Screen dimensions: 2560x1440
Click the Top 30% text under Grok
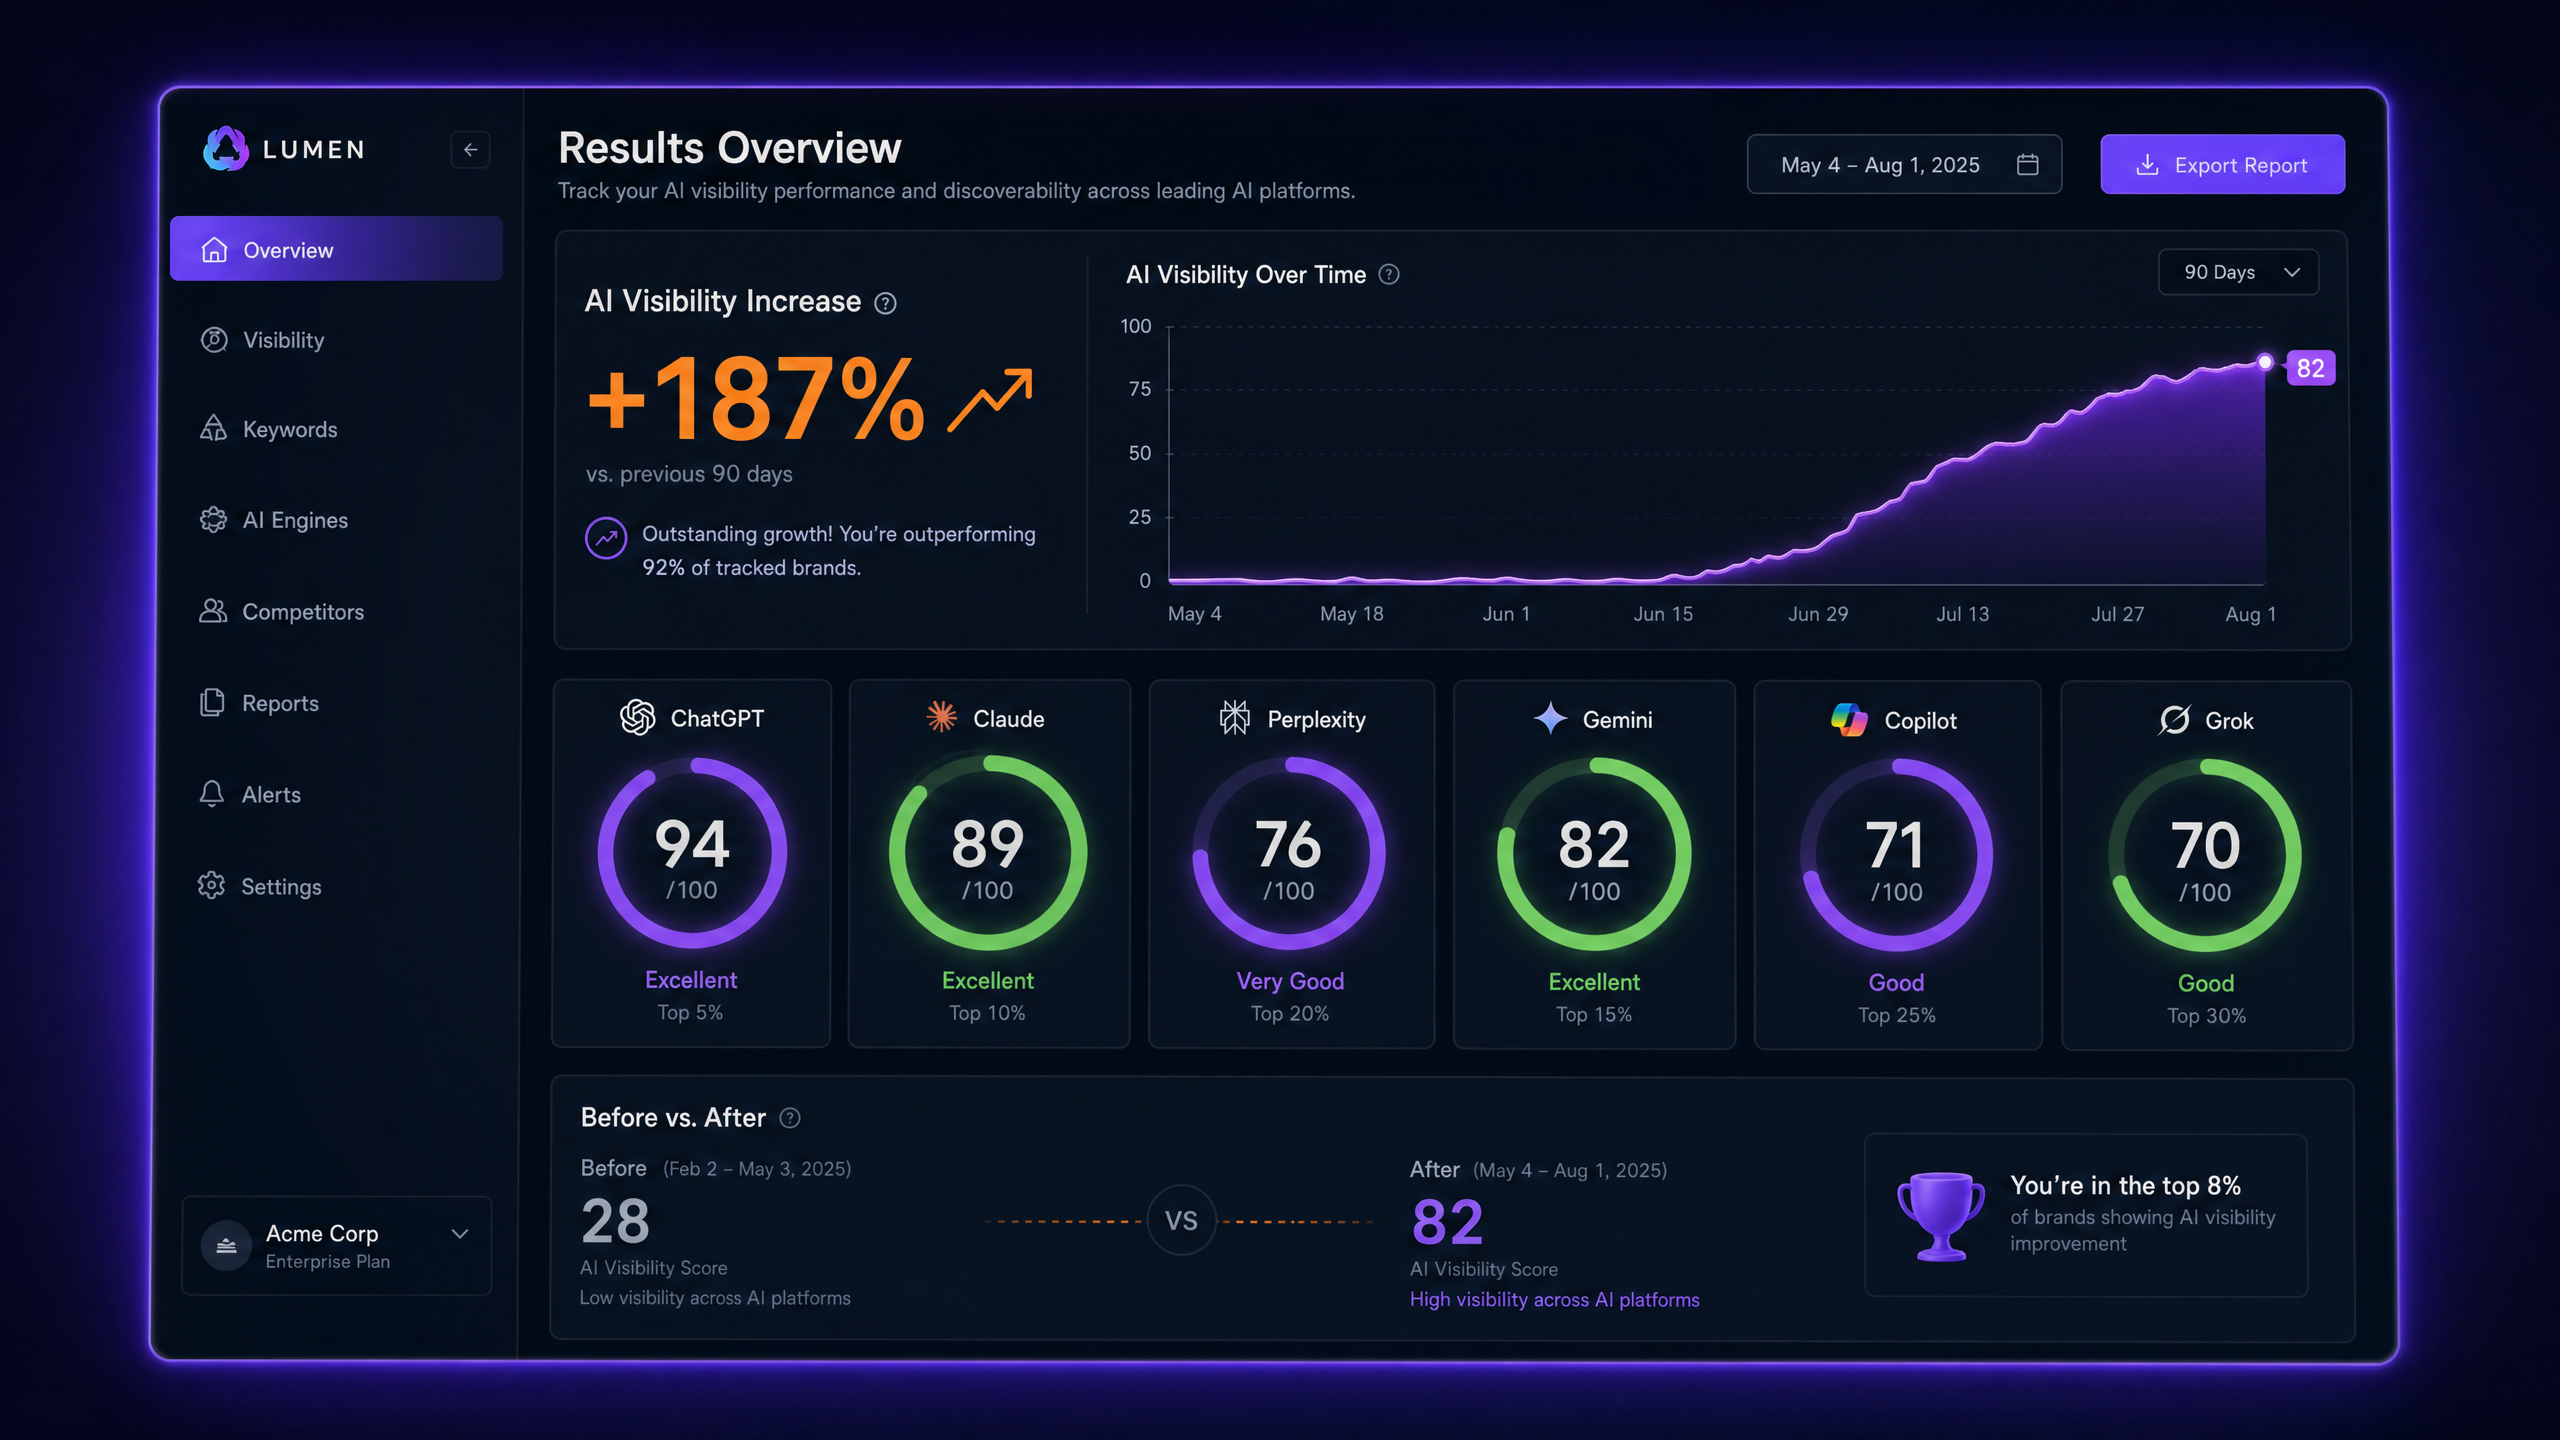click(x=2206, y=1016)
